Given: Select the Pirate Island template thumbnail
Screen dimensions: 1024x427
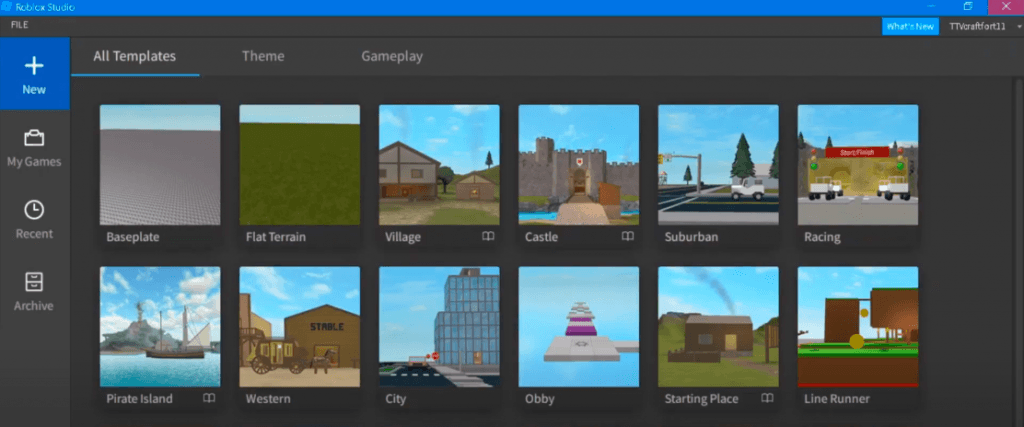Looking at the screenshot, I should (160, 326).
